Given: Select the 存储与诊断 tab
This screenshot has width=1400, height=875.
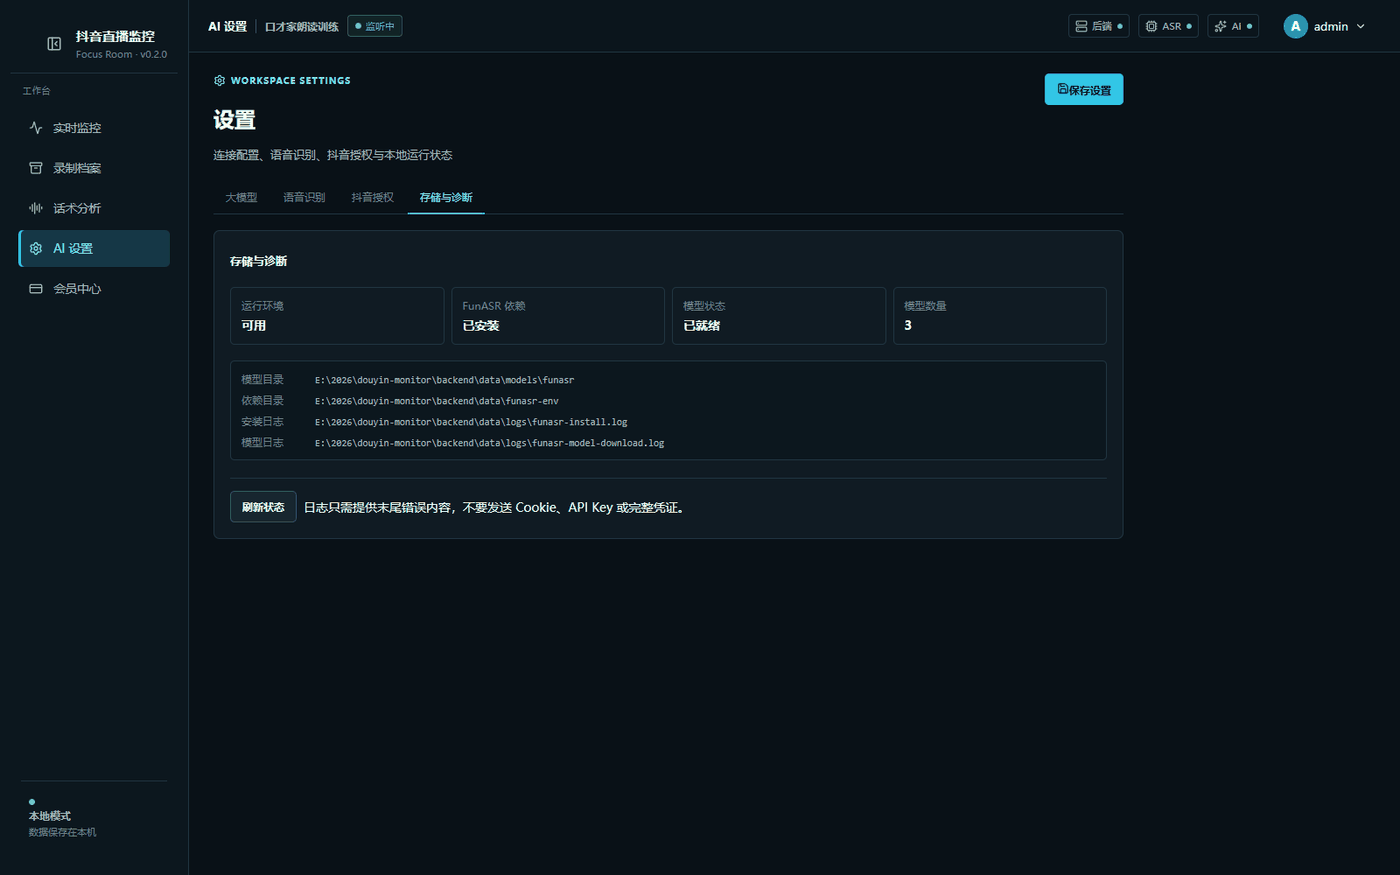Looking at the screenshot, I should (446, 197).
